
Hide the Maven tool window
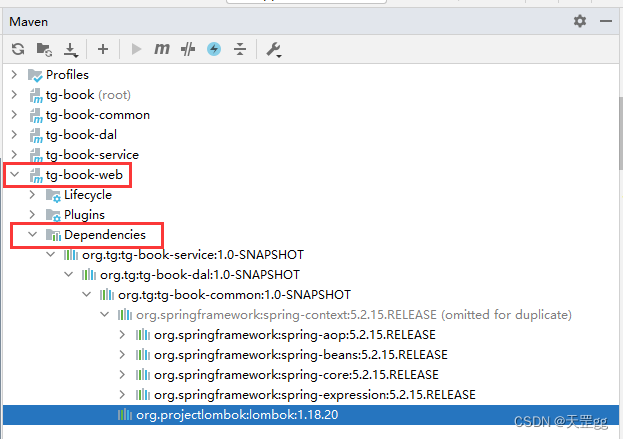606,21
